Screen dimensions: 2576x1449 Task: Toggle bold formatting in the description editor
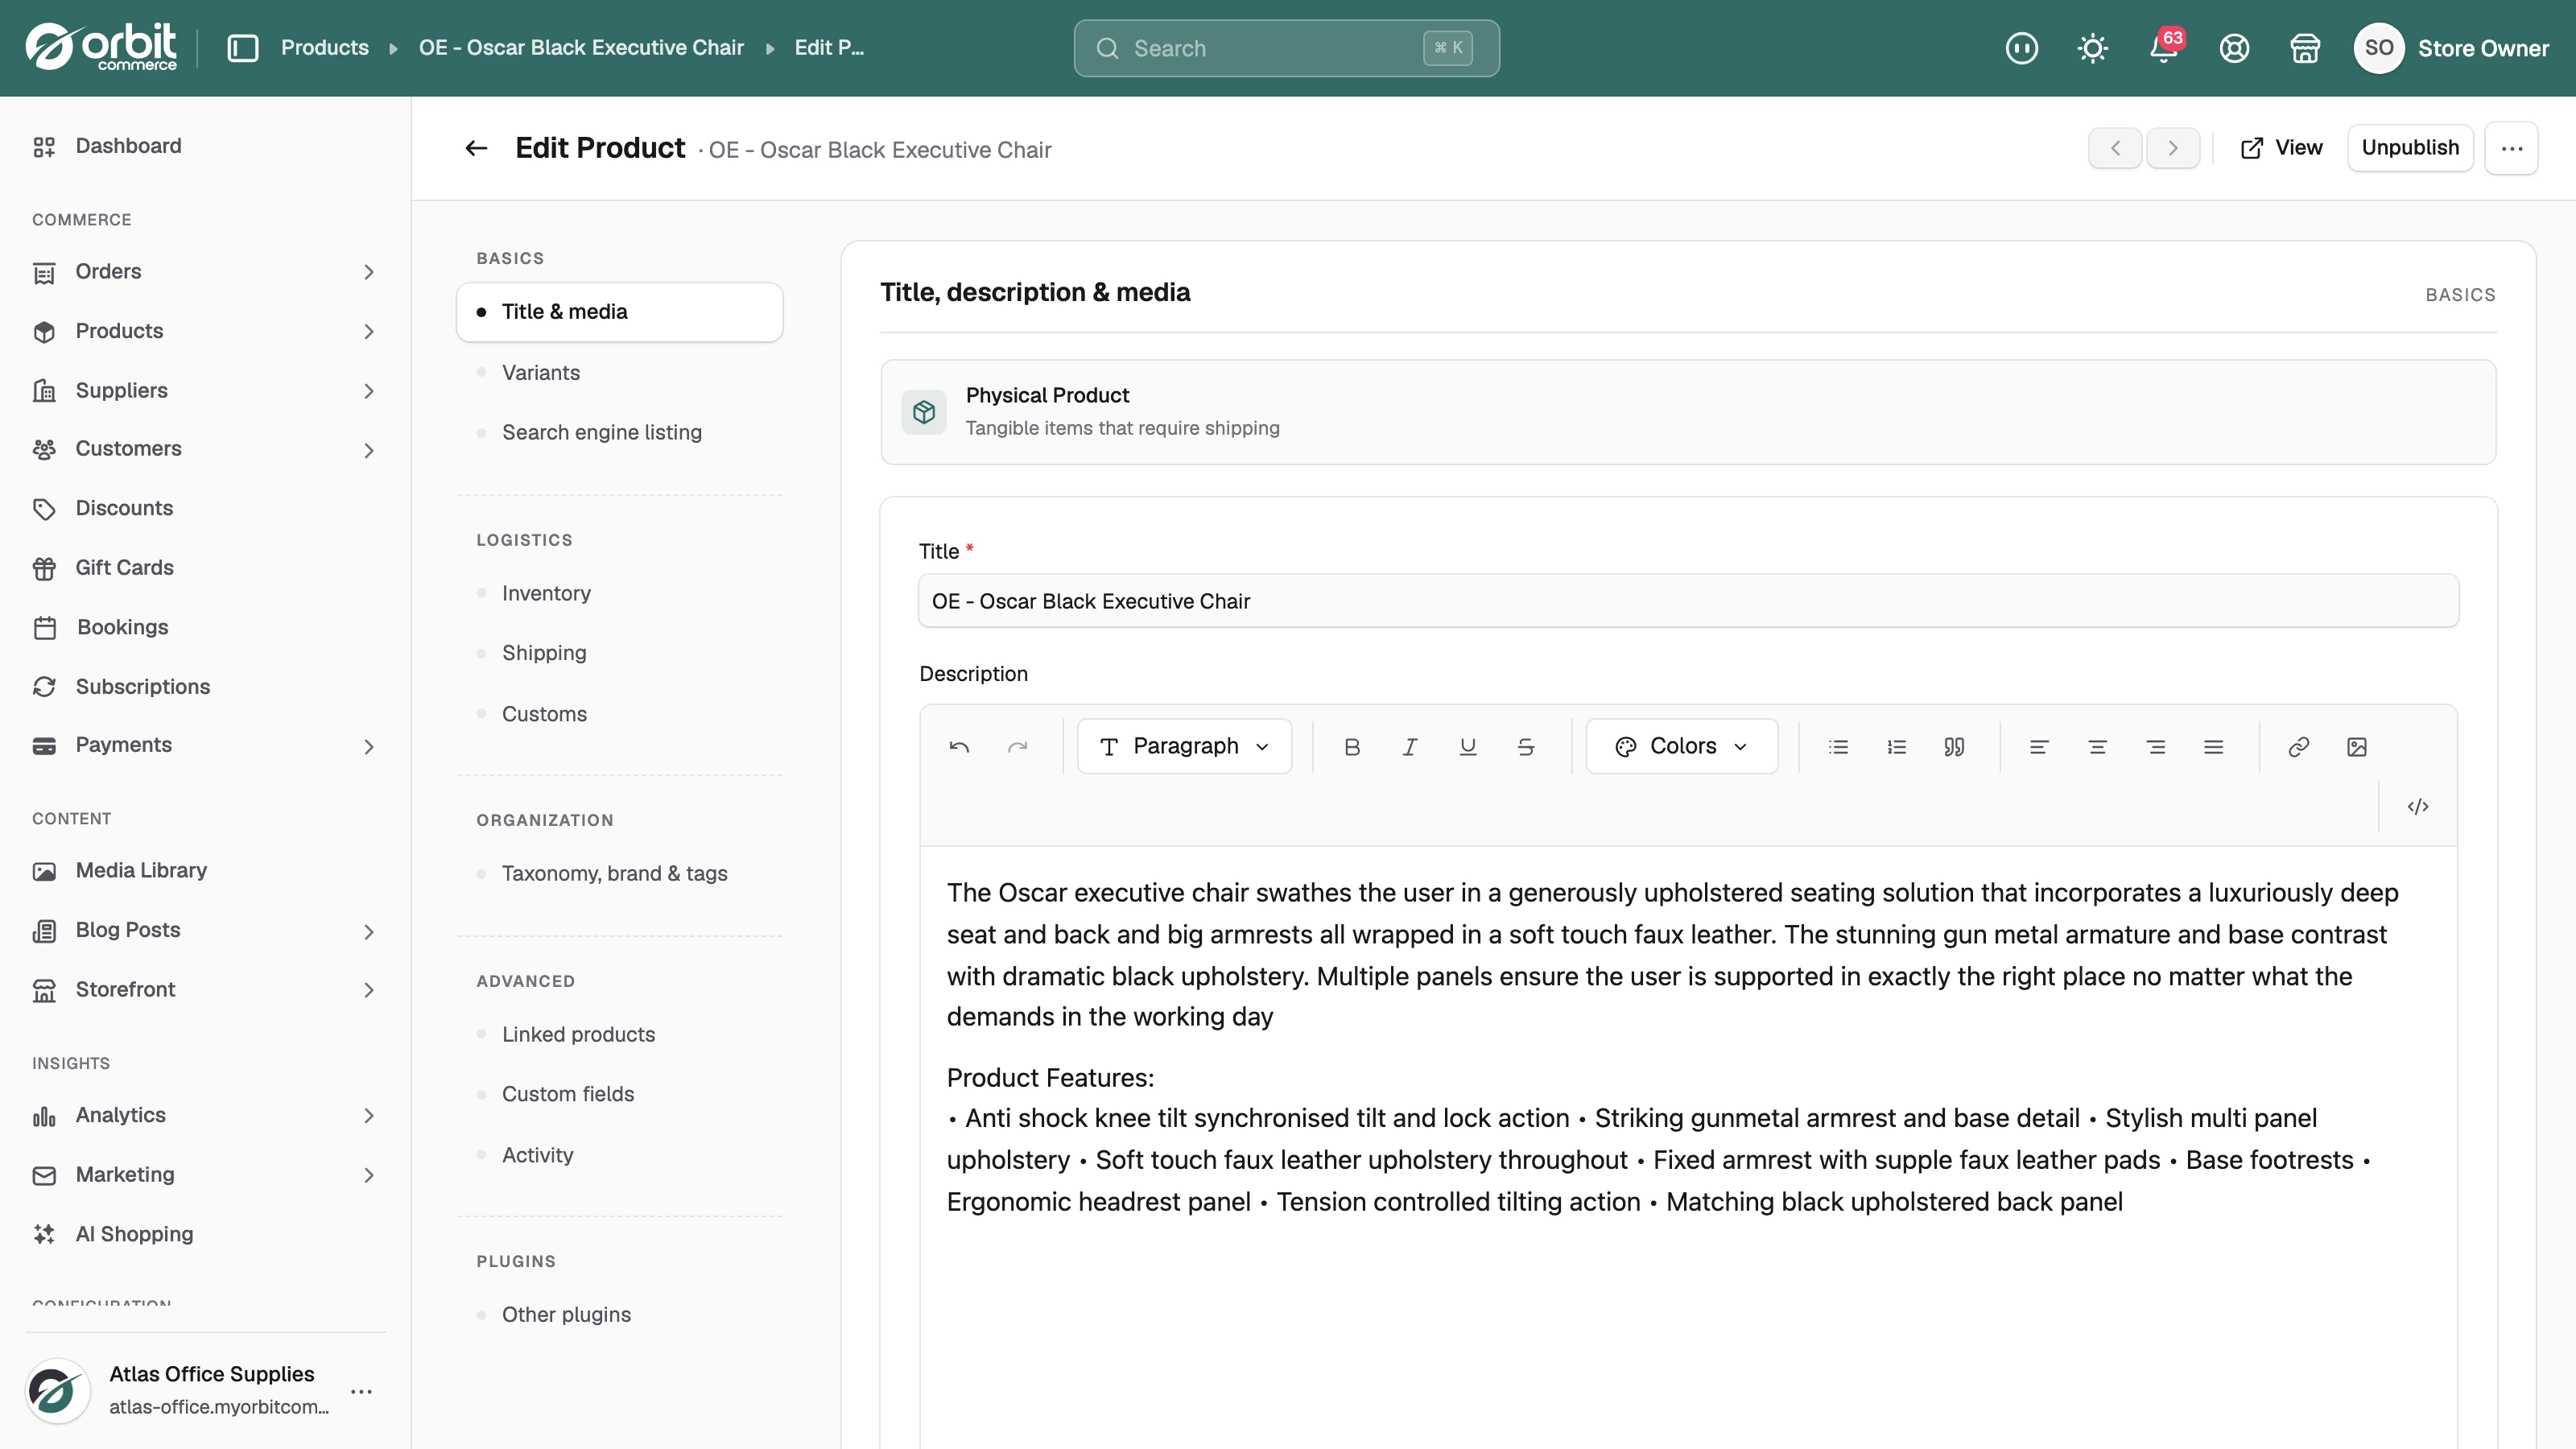(x=1352, y=746)
